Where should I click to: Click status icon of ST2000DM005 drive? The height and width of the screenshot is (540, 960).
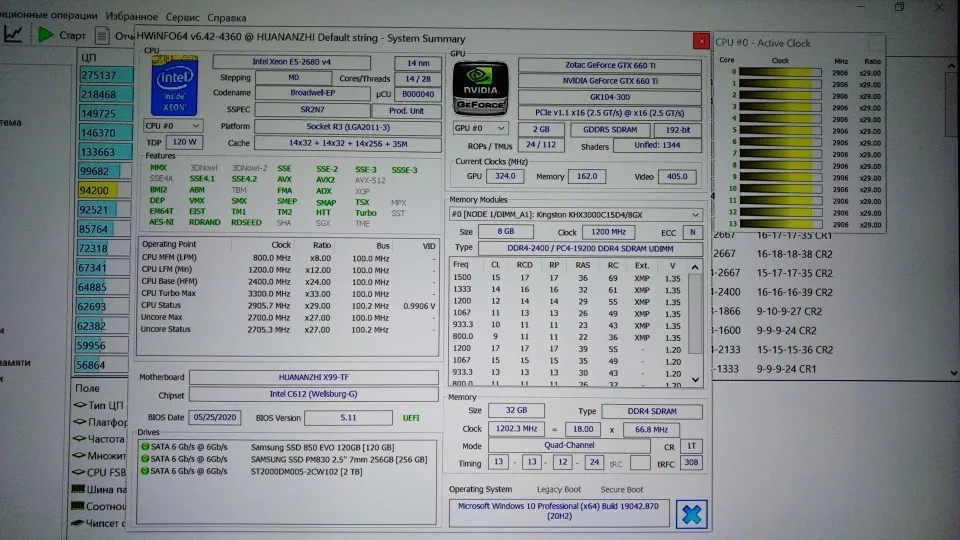point(145,471)
